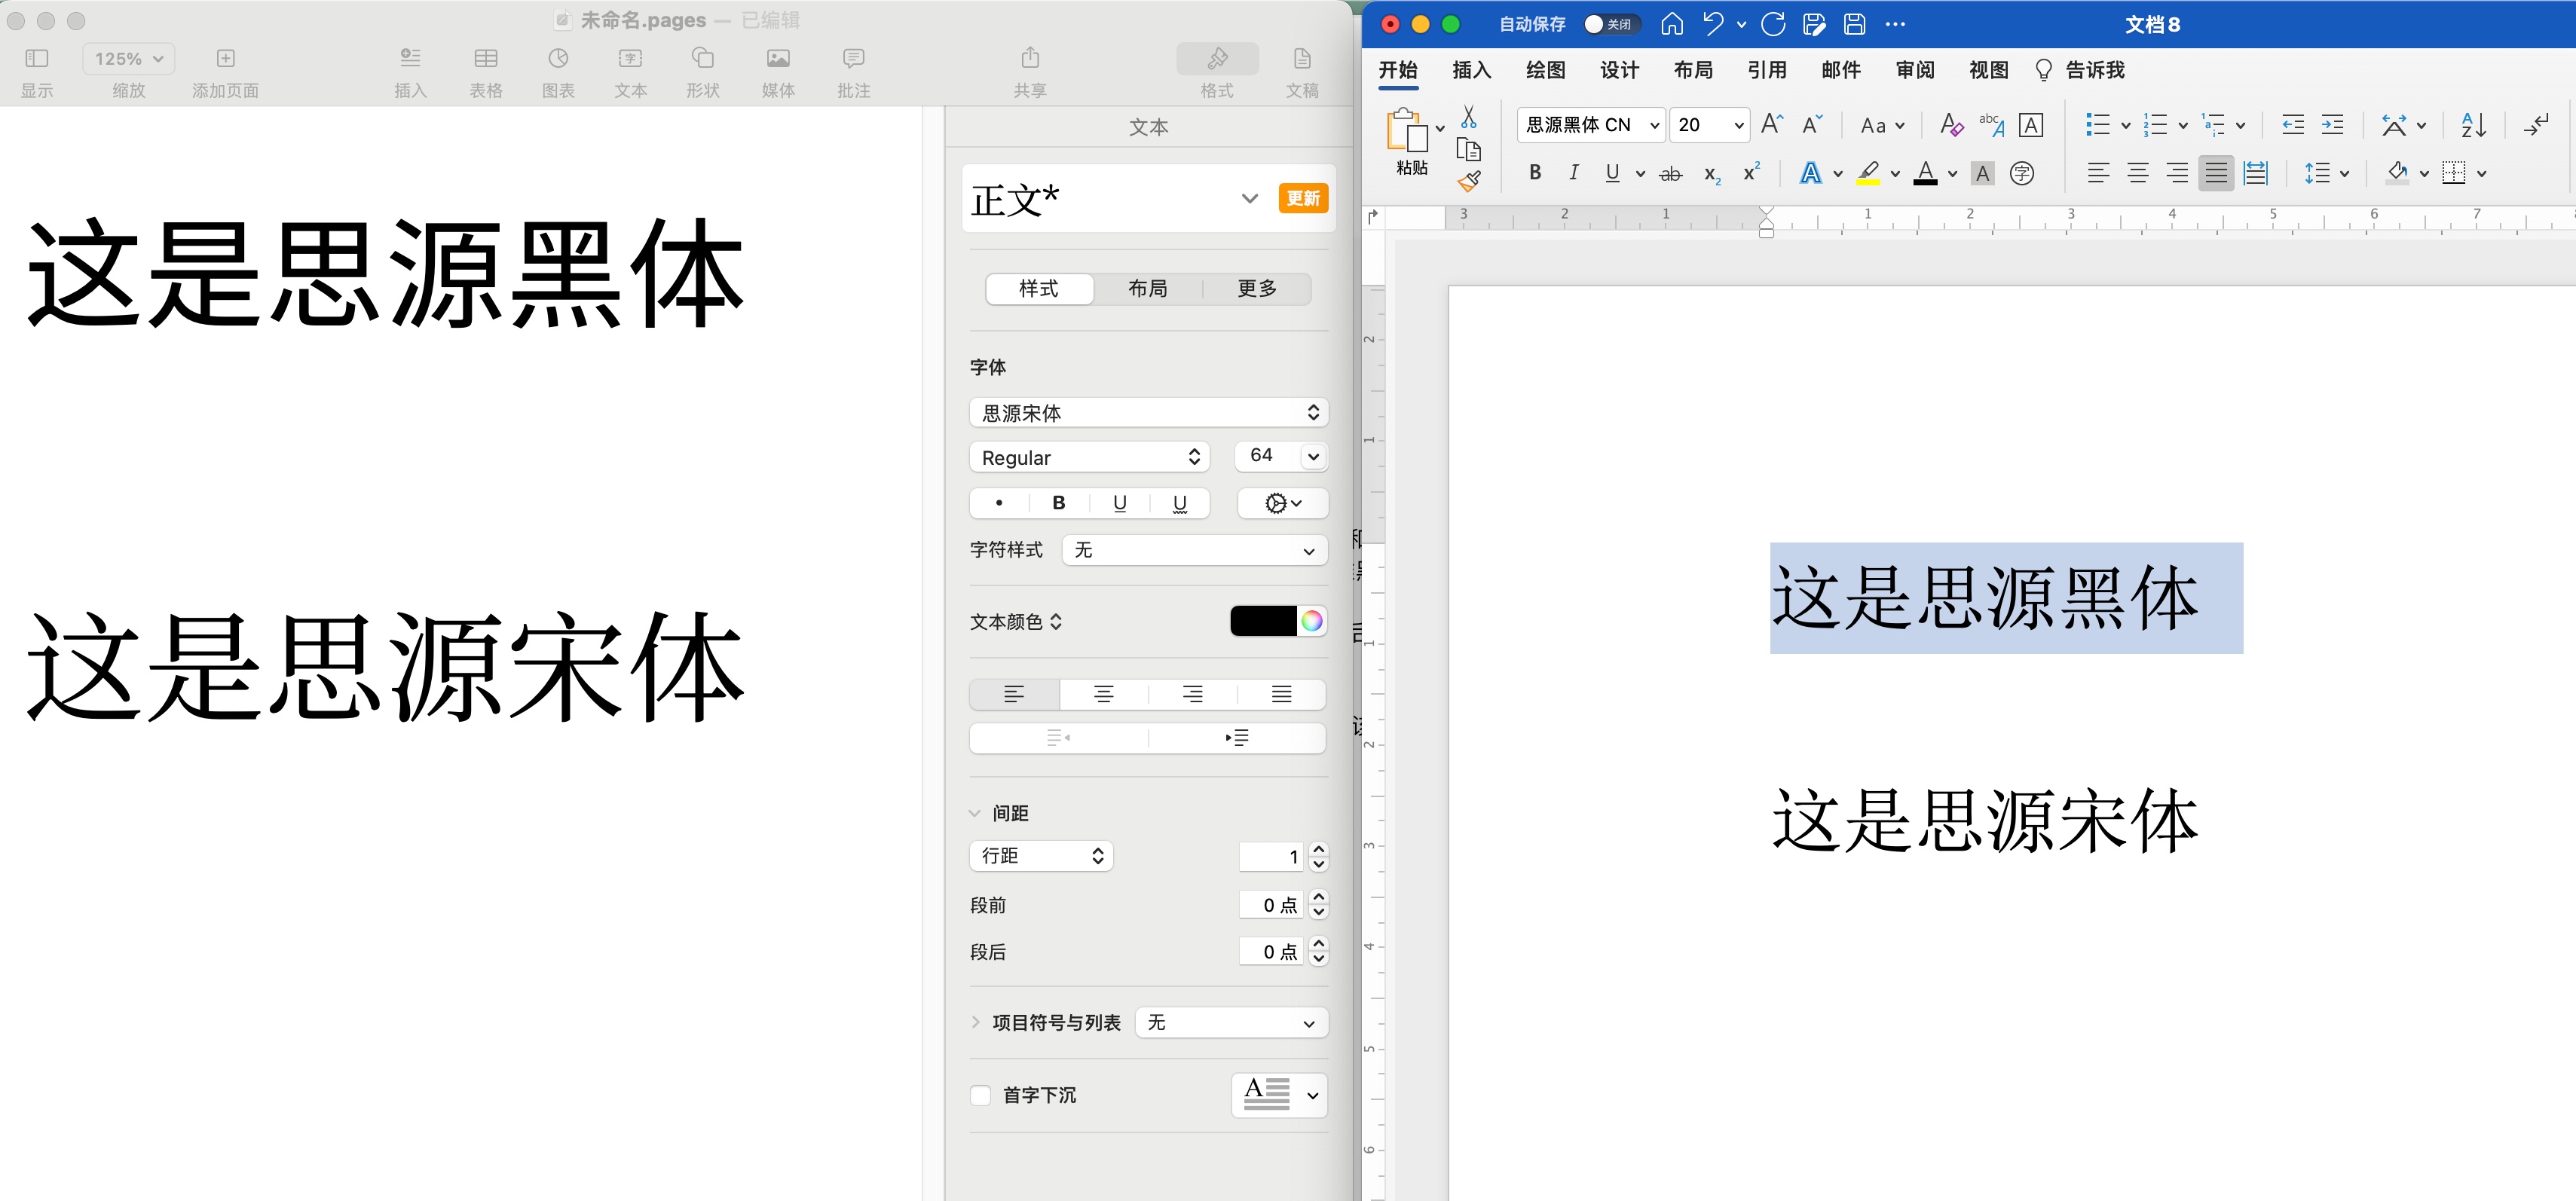Click the Word save disk icon
Image resolution: width=2576 pixels, height=1201 pixels.
point(1854,24)
